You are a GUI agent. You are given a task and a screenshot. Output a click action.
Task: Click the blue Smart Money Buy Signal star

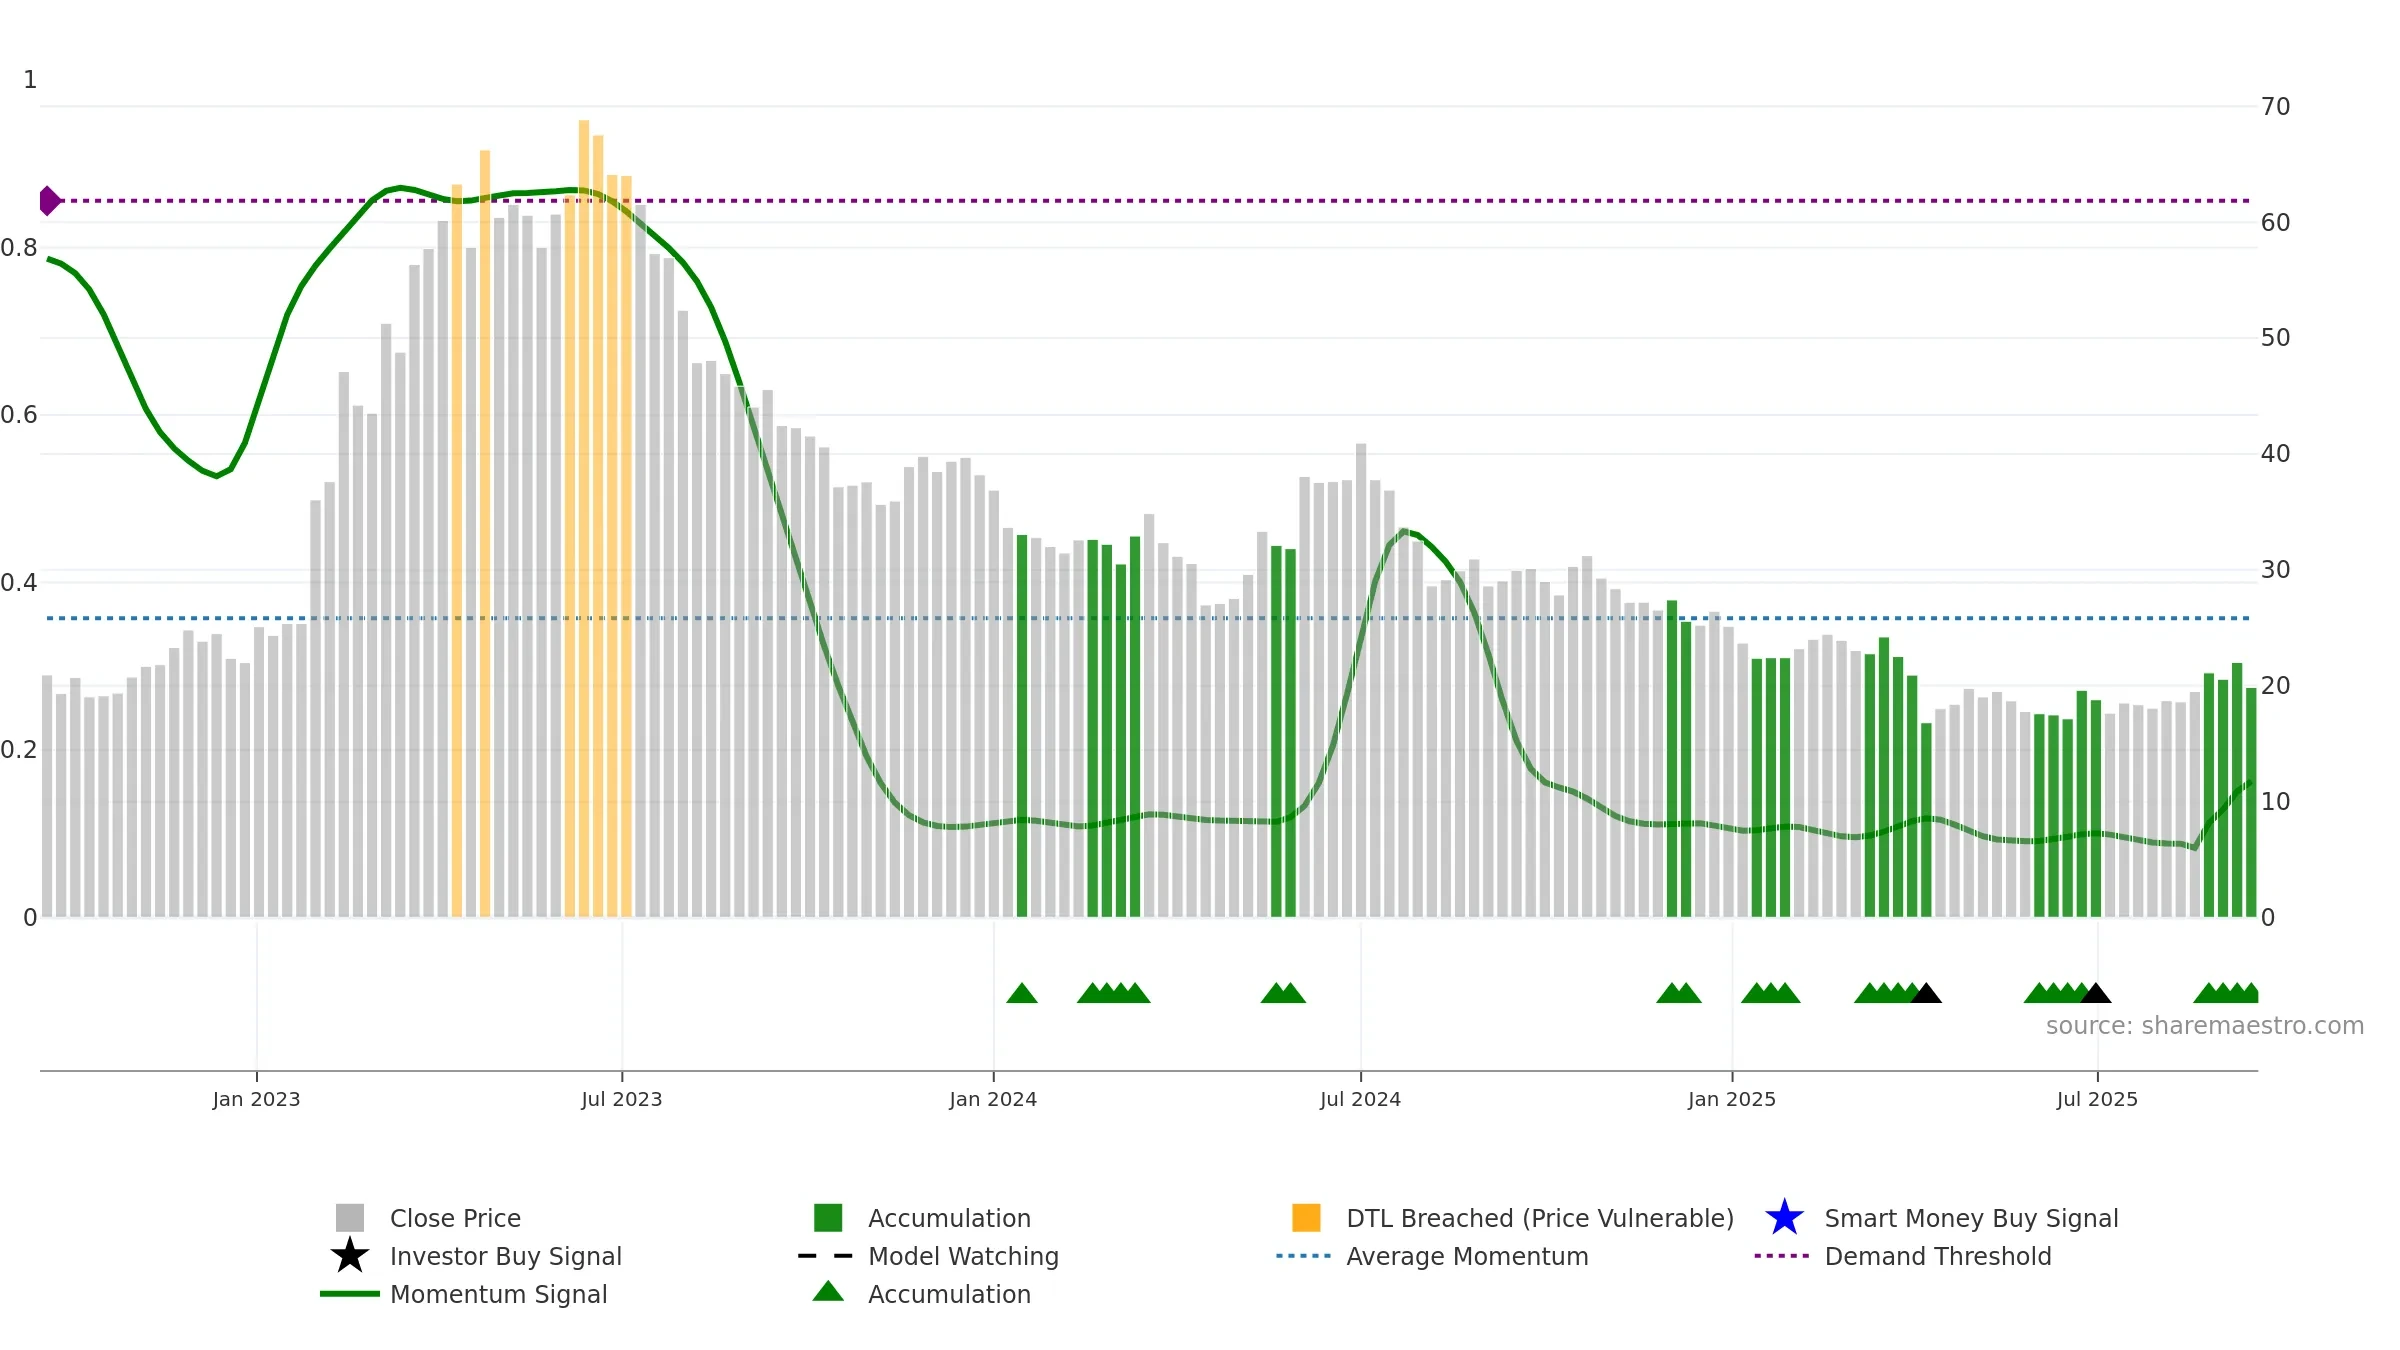[x=1785, y=1218]
